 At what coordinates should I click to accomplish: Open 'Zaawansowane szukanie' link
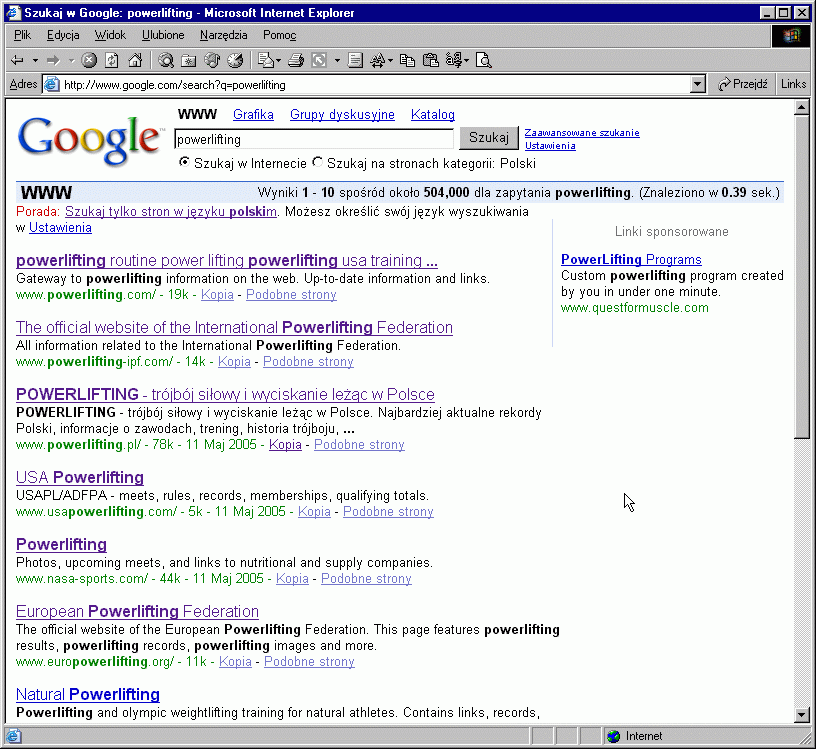(x=582, y=133)
